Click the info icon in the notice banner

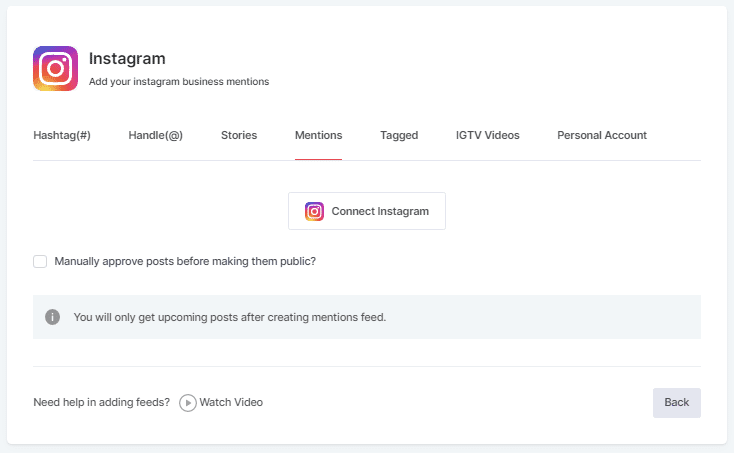[x=52, y=317]
